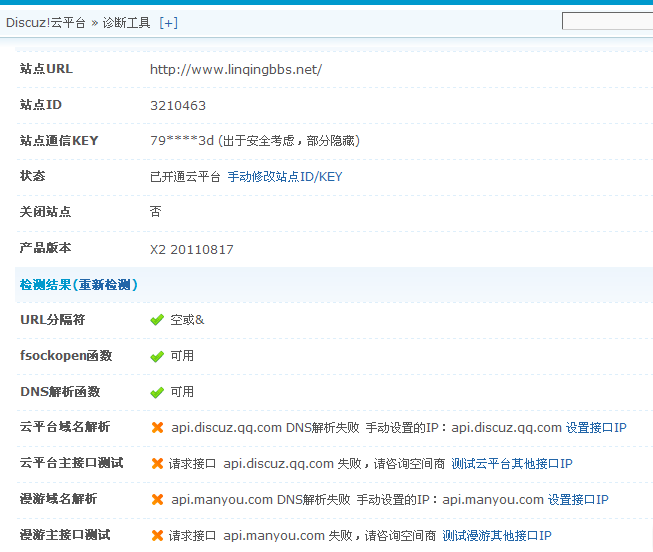
Task: Click 可用 in the fsockopen函数 row
Action: coord(182,356)
